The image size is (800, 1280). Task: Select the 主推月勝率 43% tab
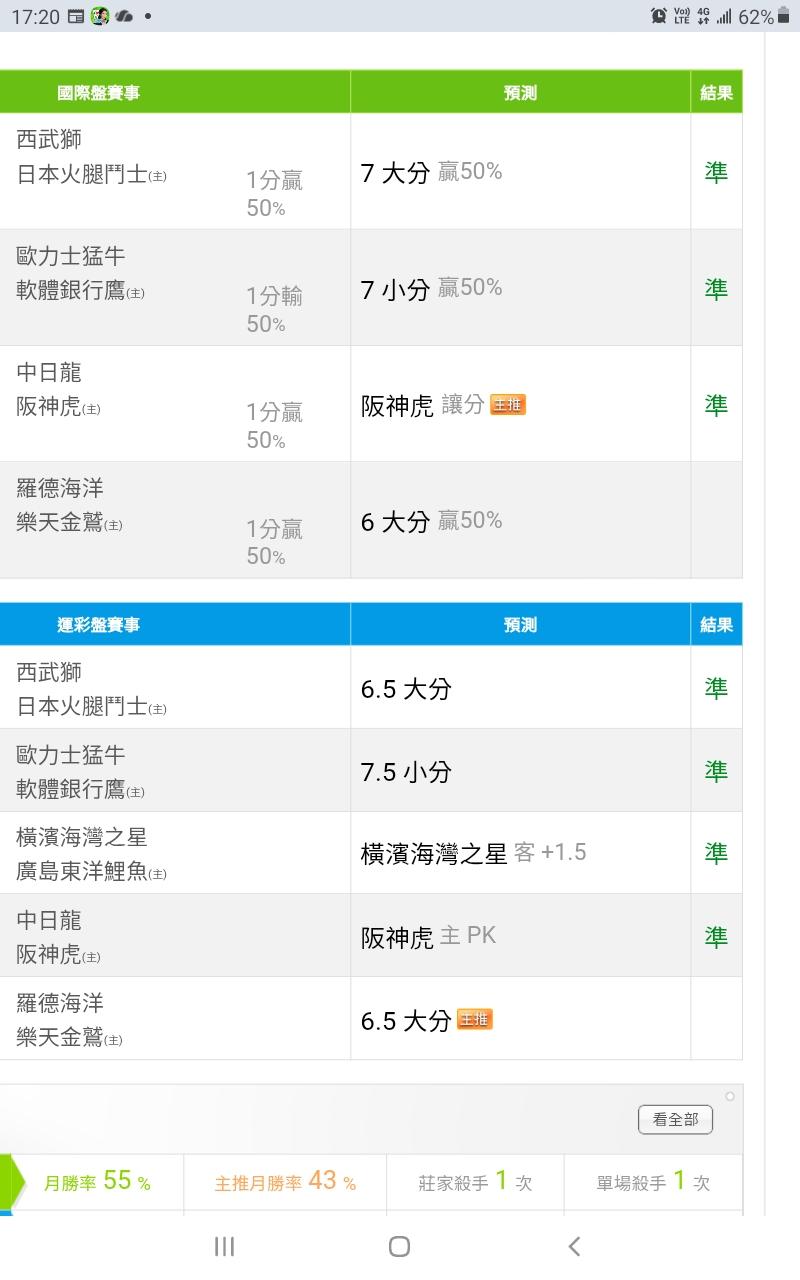(x=285, y=1182)
